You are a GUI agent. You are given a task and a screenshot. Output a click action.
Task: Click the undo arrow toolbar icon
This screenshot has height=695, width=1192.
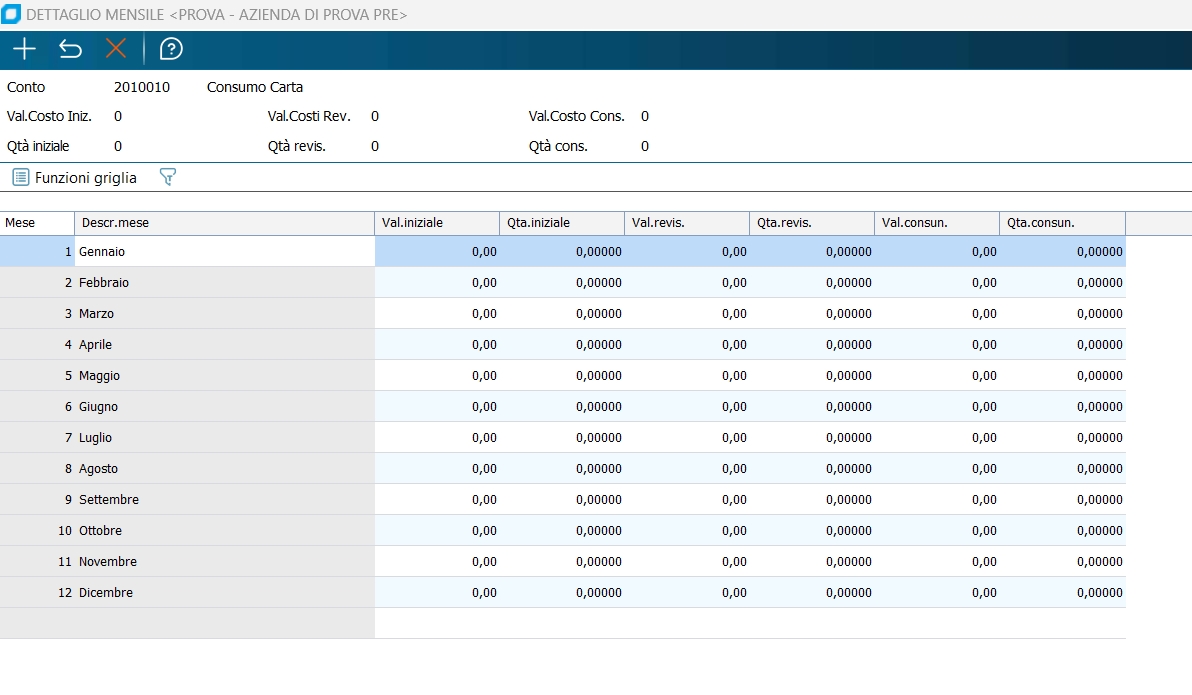pos(70,49)
